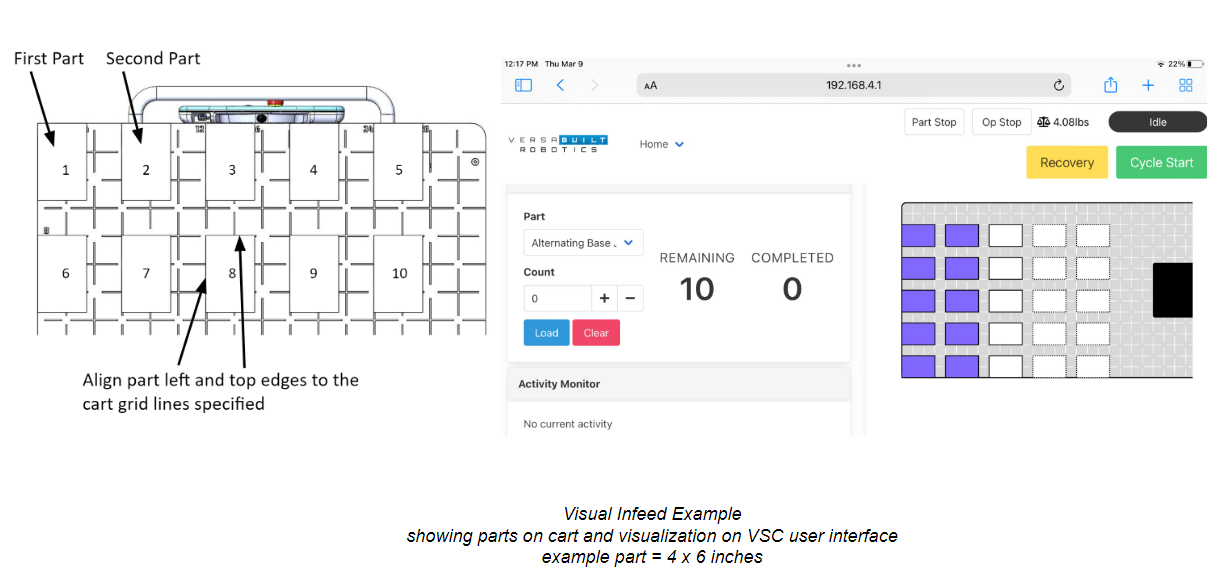Click the yellow Recovery button
Image resolution: width=1210 pixels, height=575 pixels.
(1066, 163)
